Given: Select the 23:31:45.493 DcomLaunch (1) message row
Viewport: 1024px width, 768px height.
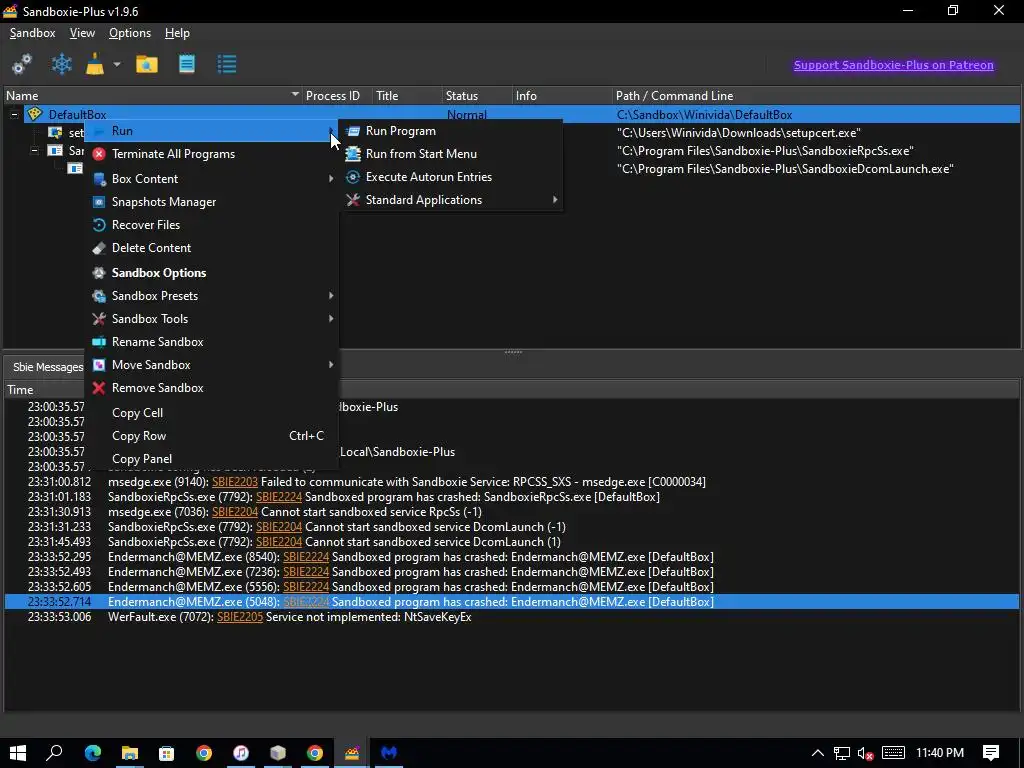Looking at the screenshot, I should click(x=512, y=542).
